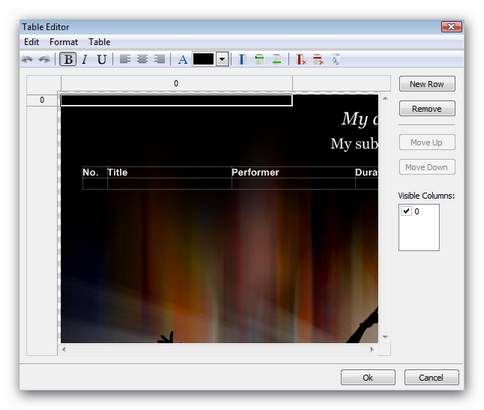The width and height of the screenshot is (484, 410).
Task: Center align text in cell
Action: click(142, 60)
